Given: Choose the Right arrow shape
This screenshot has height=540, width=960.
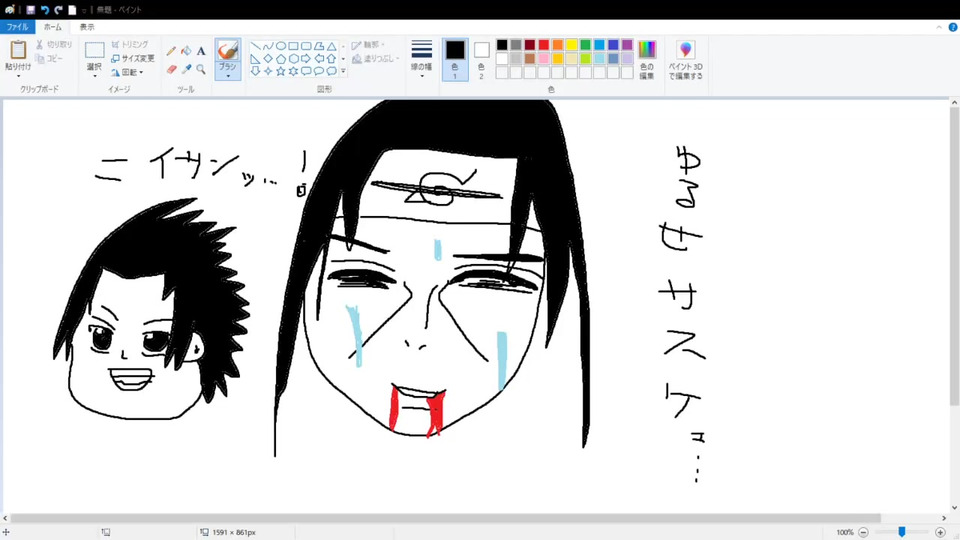Looking at the screenshot, I should click(306, 59).
